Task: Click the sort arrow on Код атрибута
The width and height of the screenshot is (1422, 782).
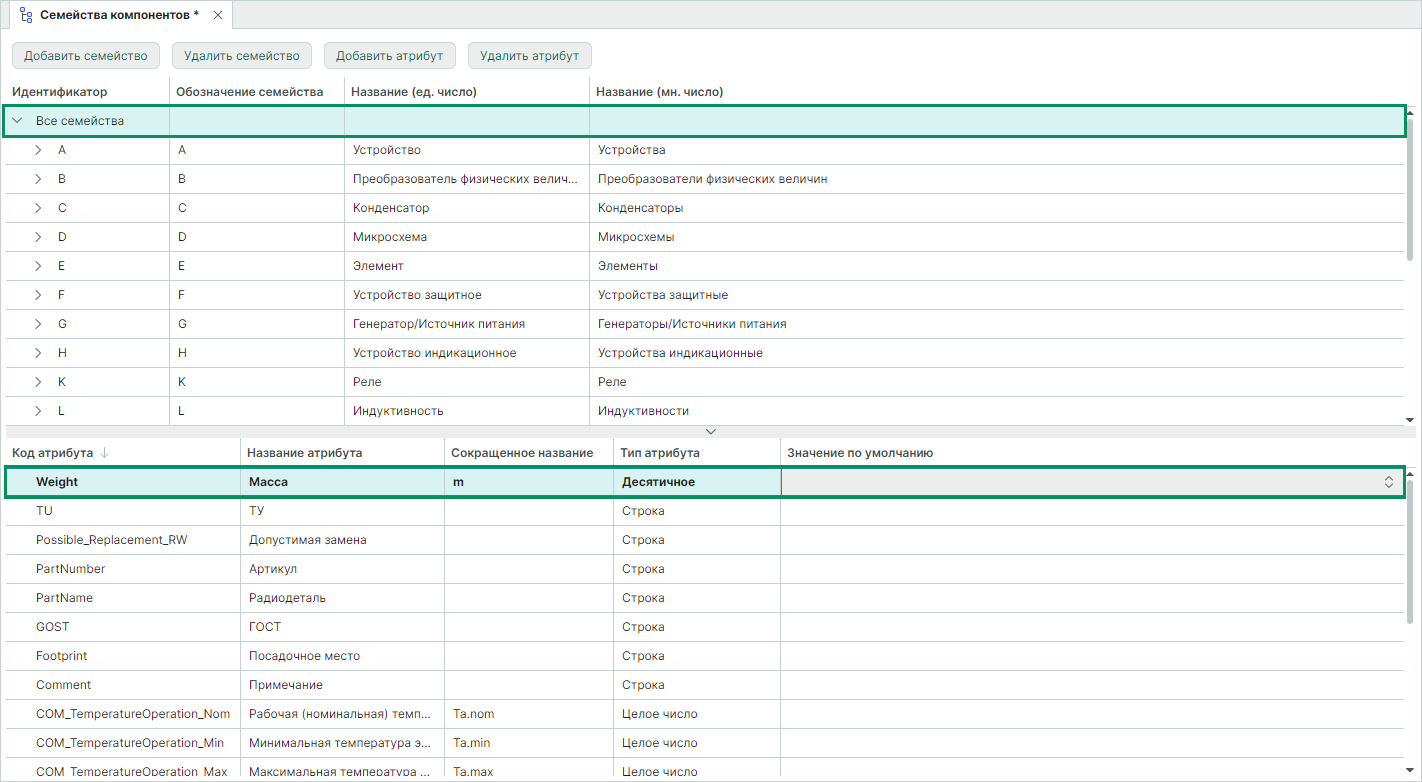Action: pos(105,453)
